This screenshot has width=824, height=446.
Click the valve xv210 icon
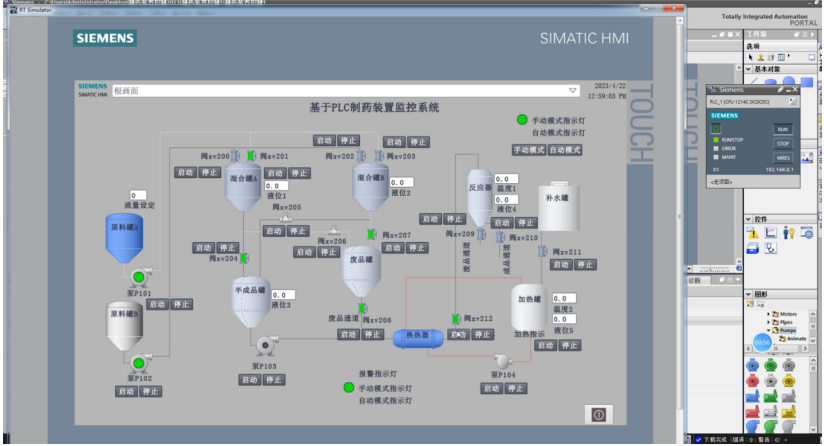click(x=500, y=237)
